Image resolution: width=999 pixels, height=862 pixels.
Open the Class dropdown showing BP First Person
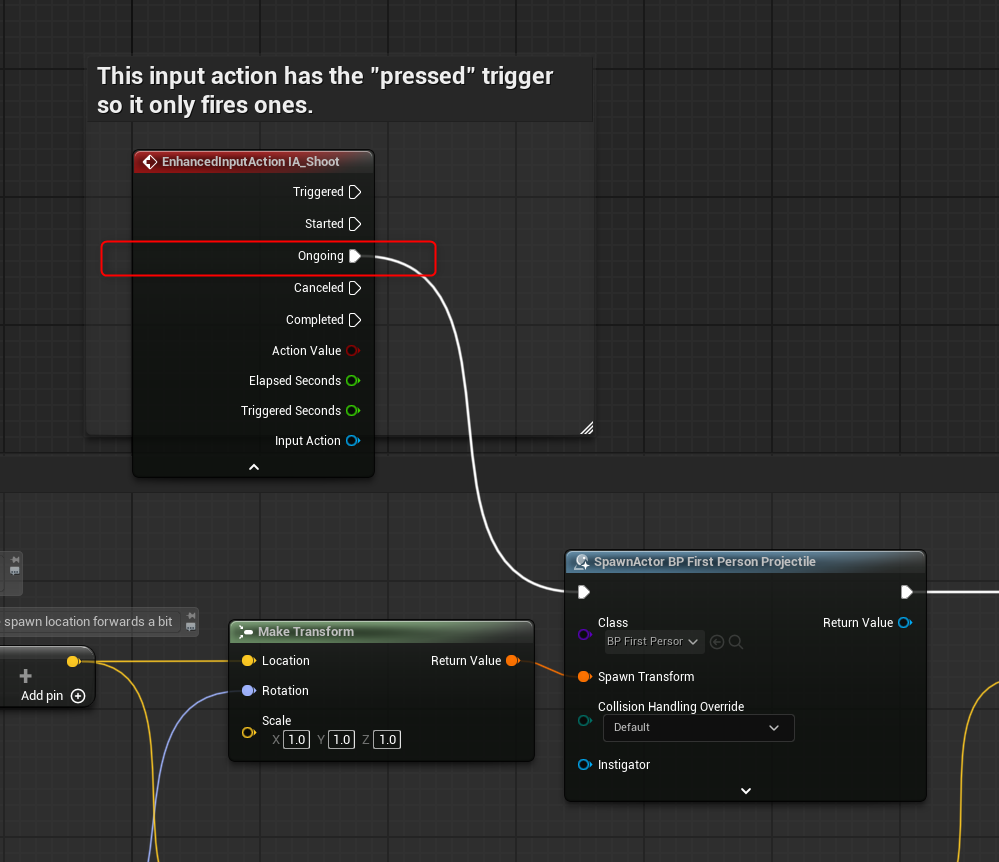point(654,642)
